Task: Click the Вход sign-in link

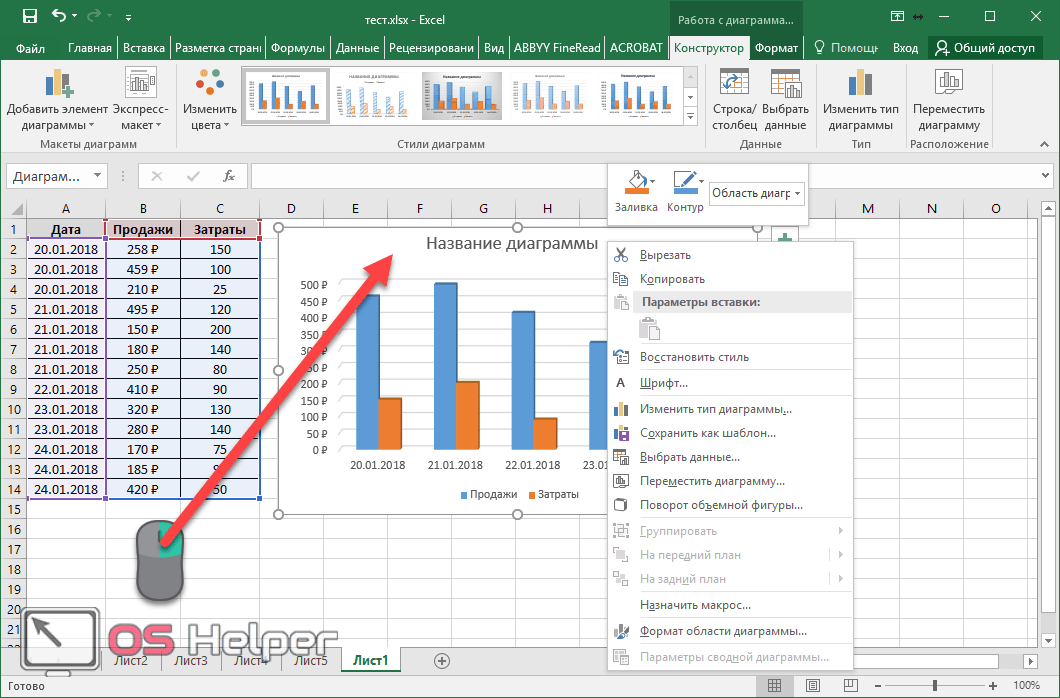Action: tap(905, 47)
